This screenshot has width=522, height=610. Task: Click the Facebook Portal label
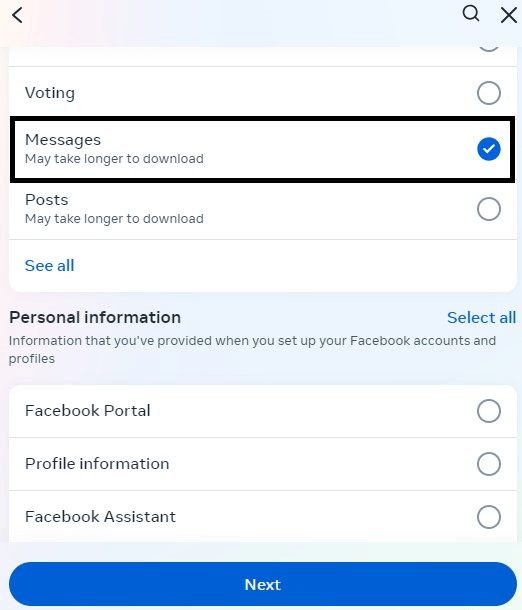coord(88,411)
